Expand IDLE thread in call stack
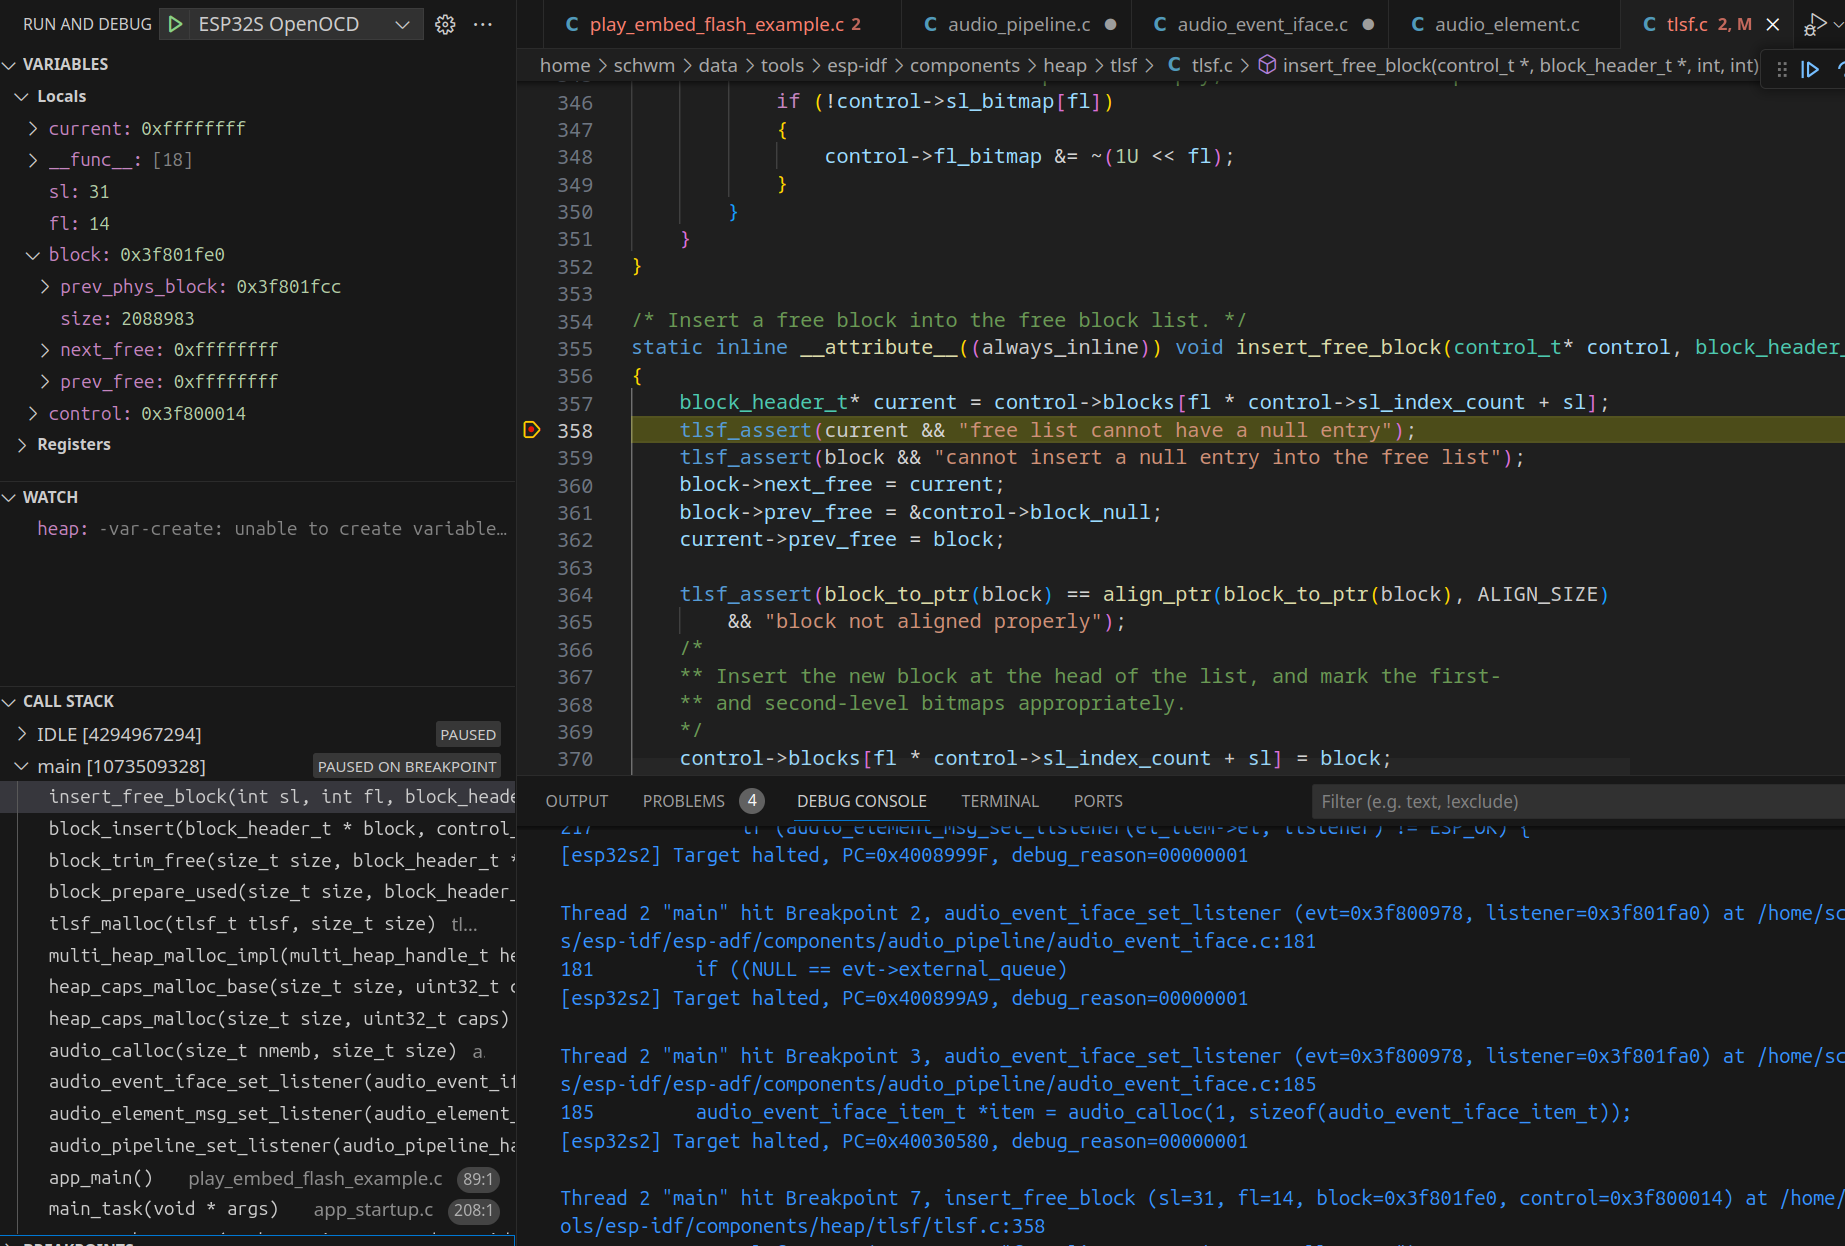Screen dimensions: 1845x1246 click(22, 735)
